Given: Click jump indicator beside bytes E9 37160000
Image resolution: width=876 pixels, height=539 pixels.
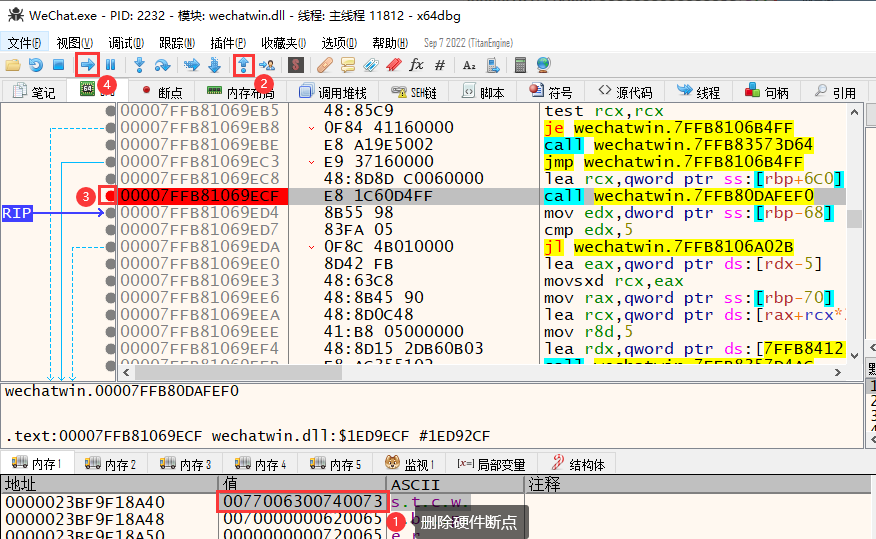Looking at the screenshot, I should pos(311,163).
